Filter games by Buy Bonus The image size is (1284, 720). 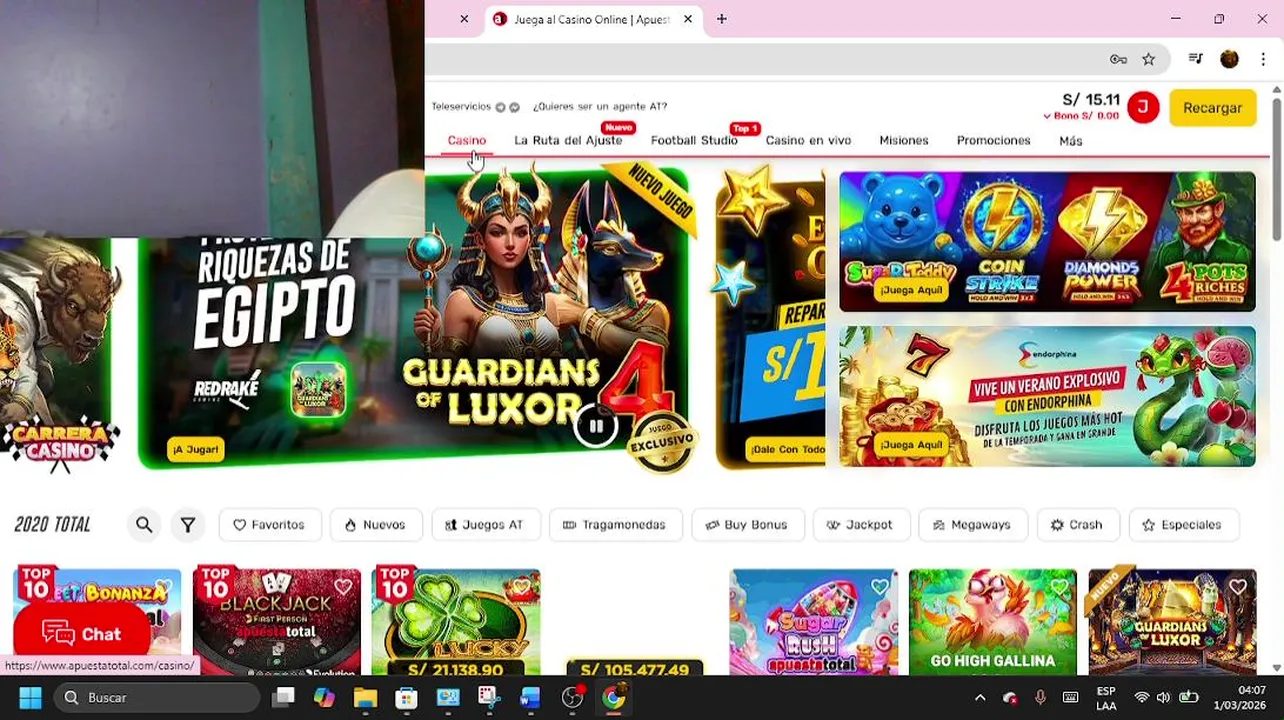pyautogui.click(x=747, y=525)
